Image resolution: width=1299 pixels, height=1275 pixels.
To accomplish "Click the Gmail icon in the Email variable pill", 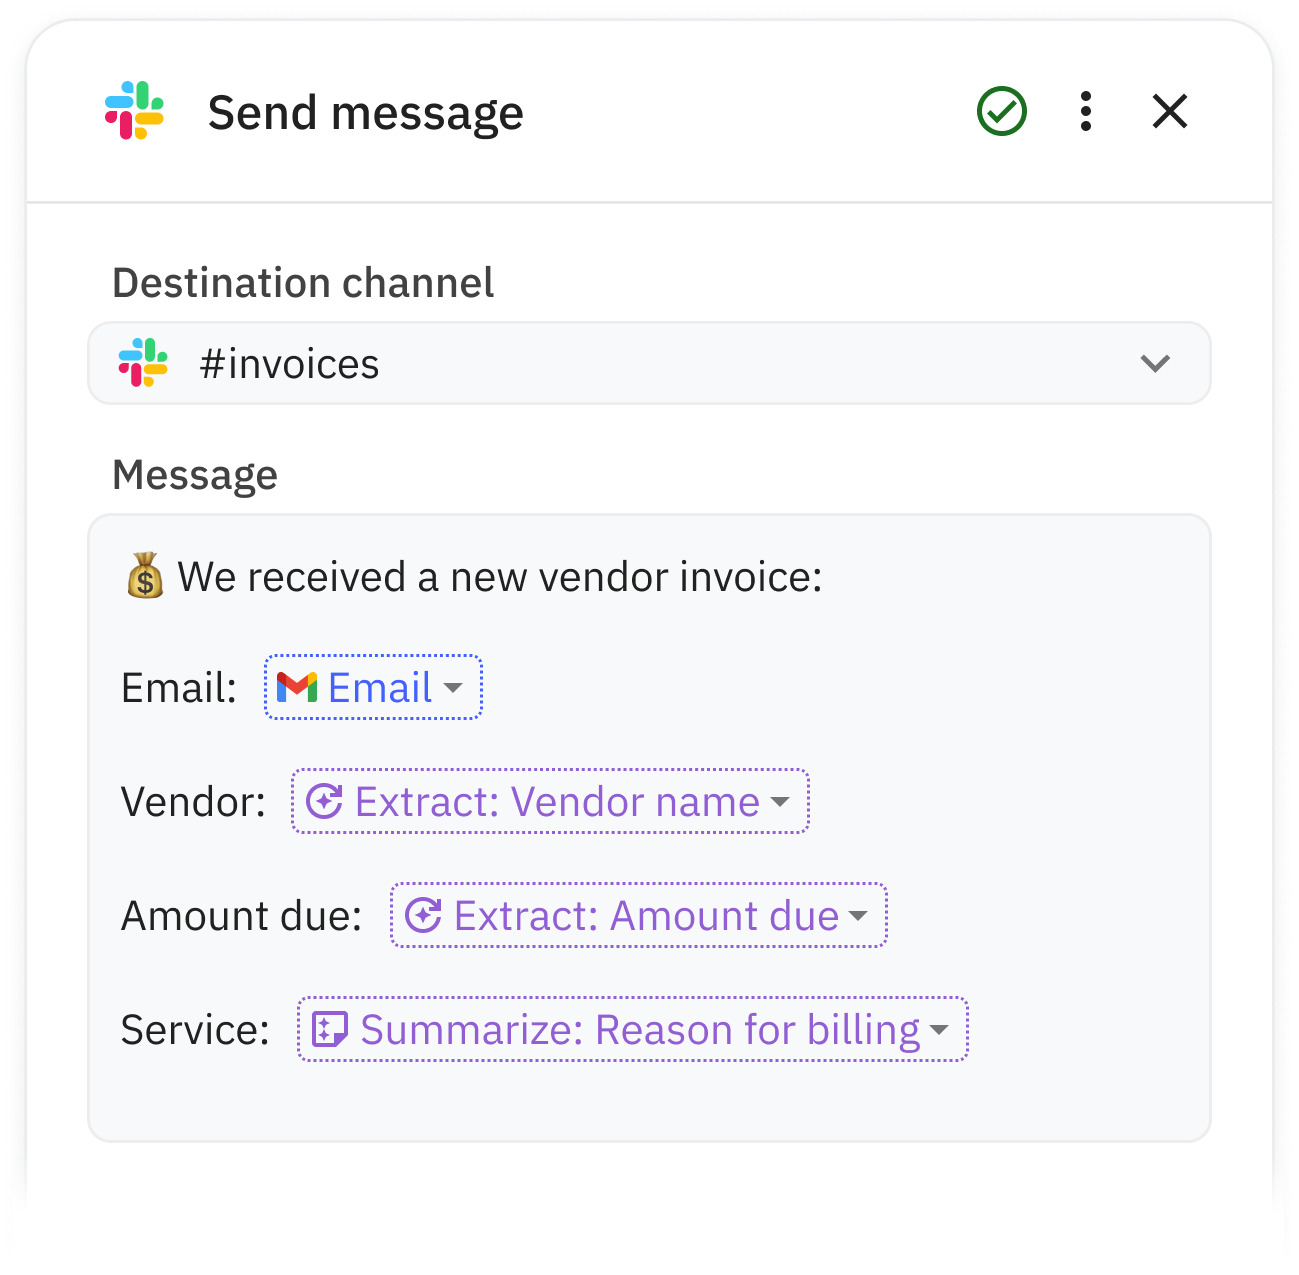I will 297,686.
